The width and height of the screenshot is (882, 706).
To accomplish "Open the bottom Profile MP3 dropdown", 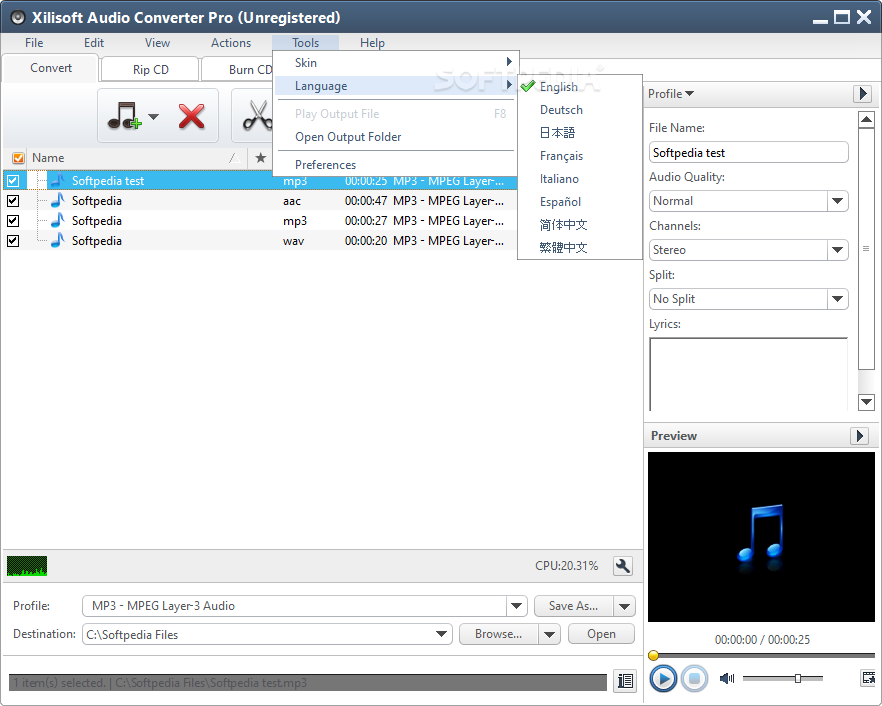I will (516, 606).
